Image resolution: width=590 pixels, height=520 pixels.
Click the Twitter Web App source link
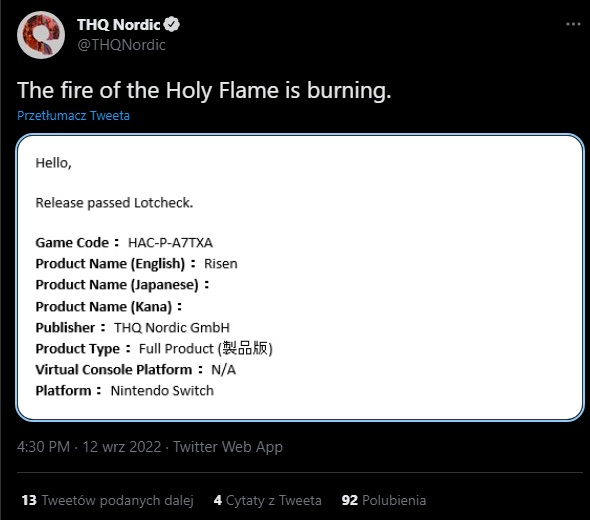[x=228, y=447]
